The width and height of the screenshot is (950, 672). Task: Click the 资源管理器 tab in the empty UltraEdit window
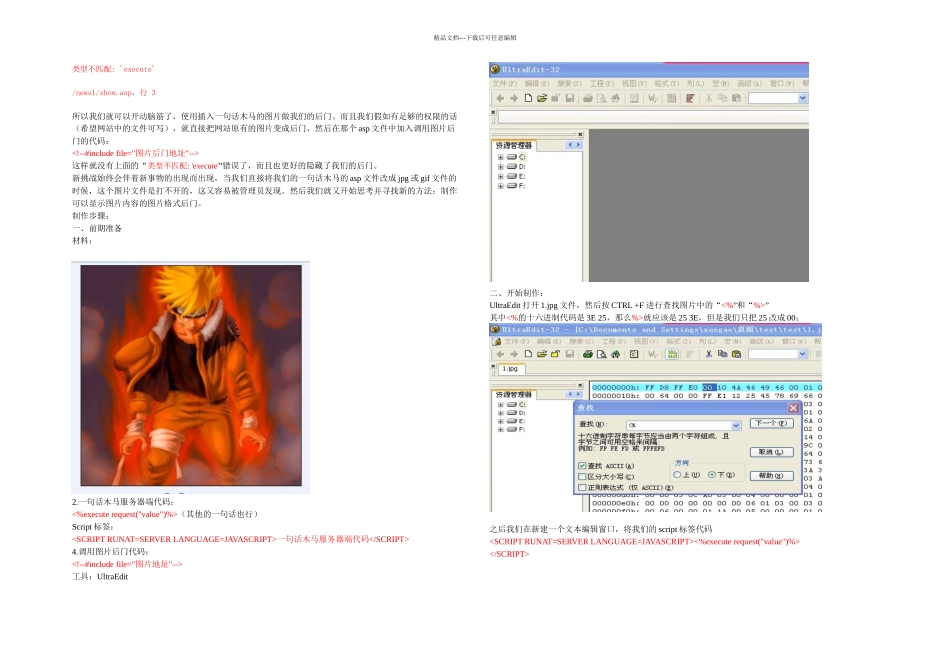point(514,145)
